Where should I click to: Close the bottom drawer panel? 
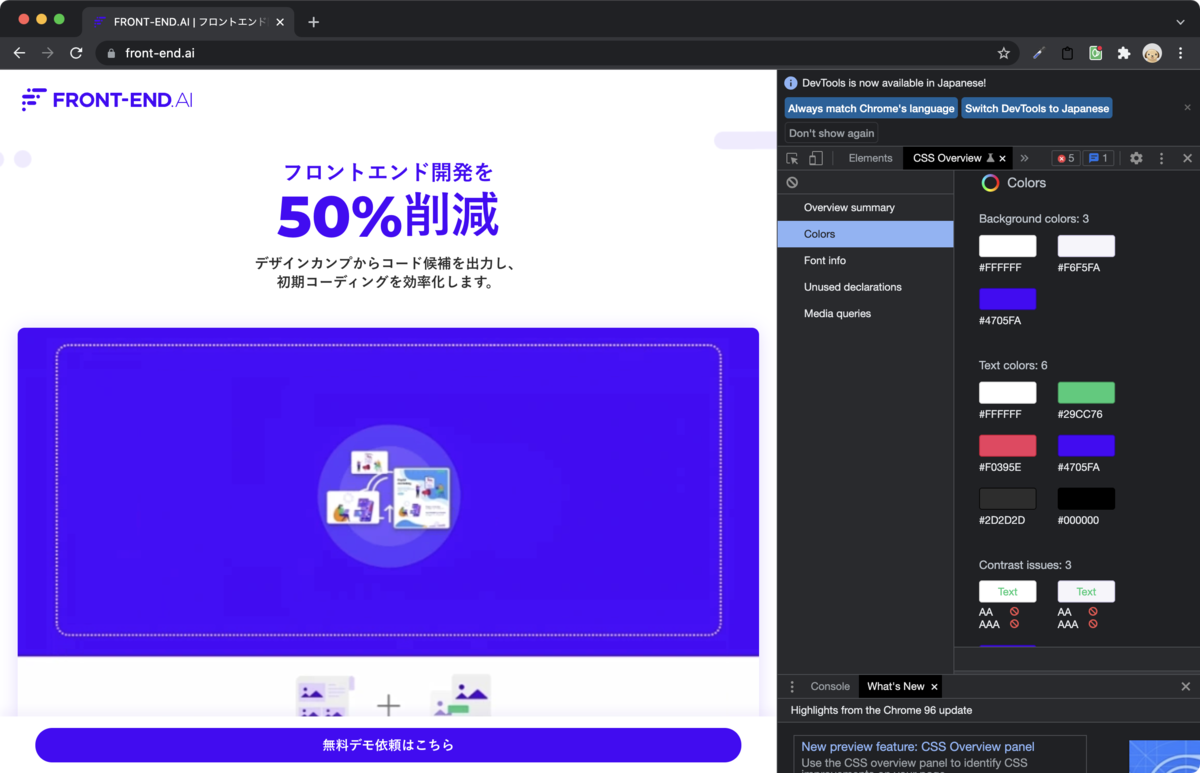[1186, 687]
